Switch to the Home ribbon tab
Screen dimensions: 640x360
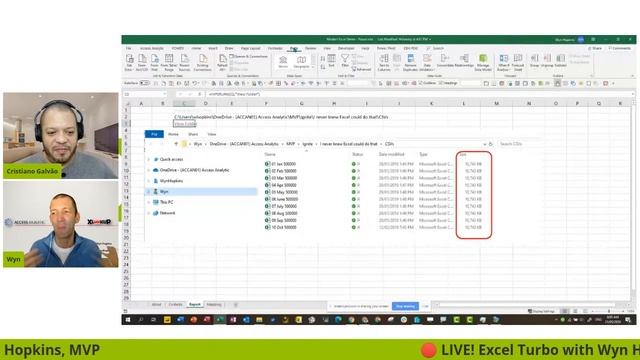tap(196, 48)
